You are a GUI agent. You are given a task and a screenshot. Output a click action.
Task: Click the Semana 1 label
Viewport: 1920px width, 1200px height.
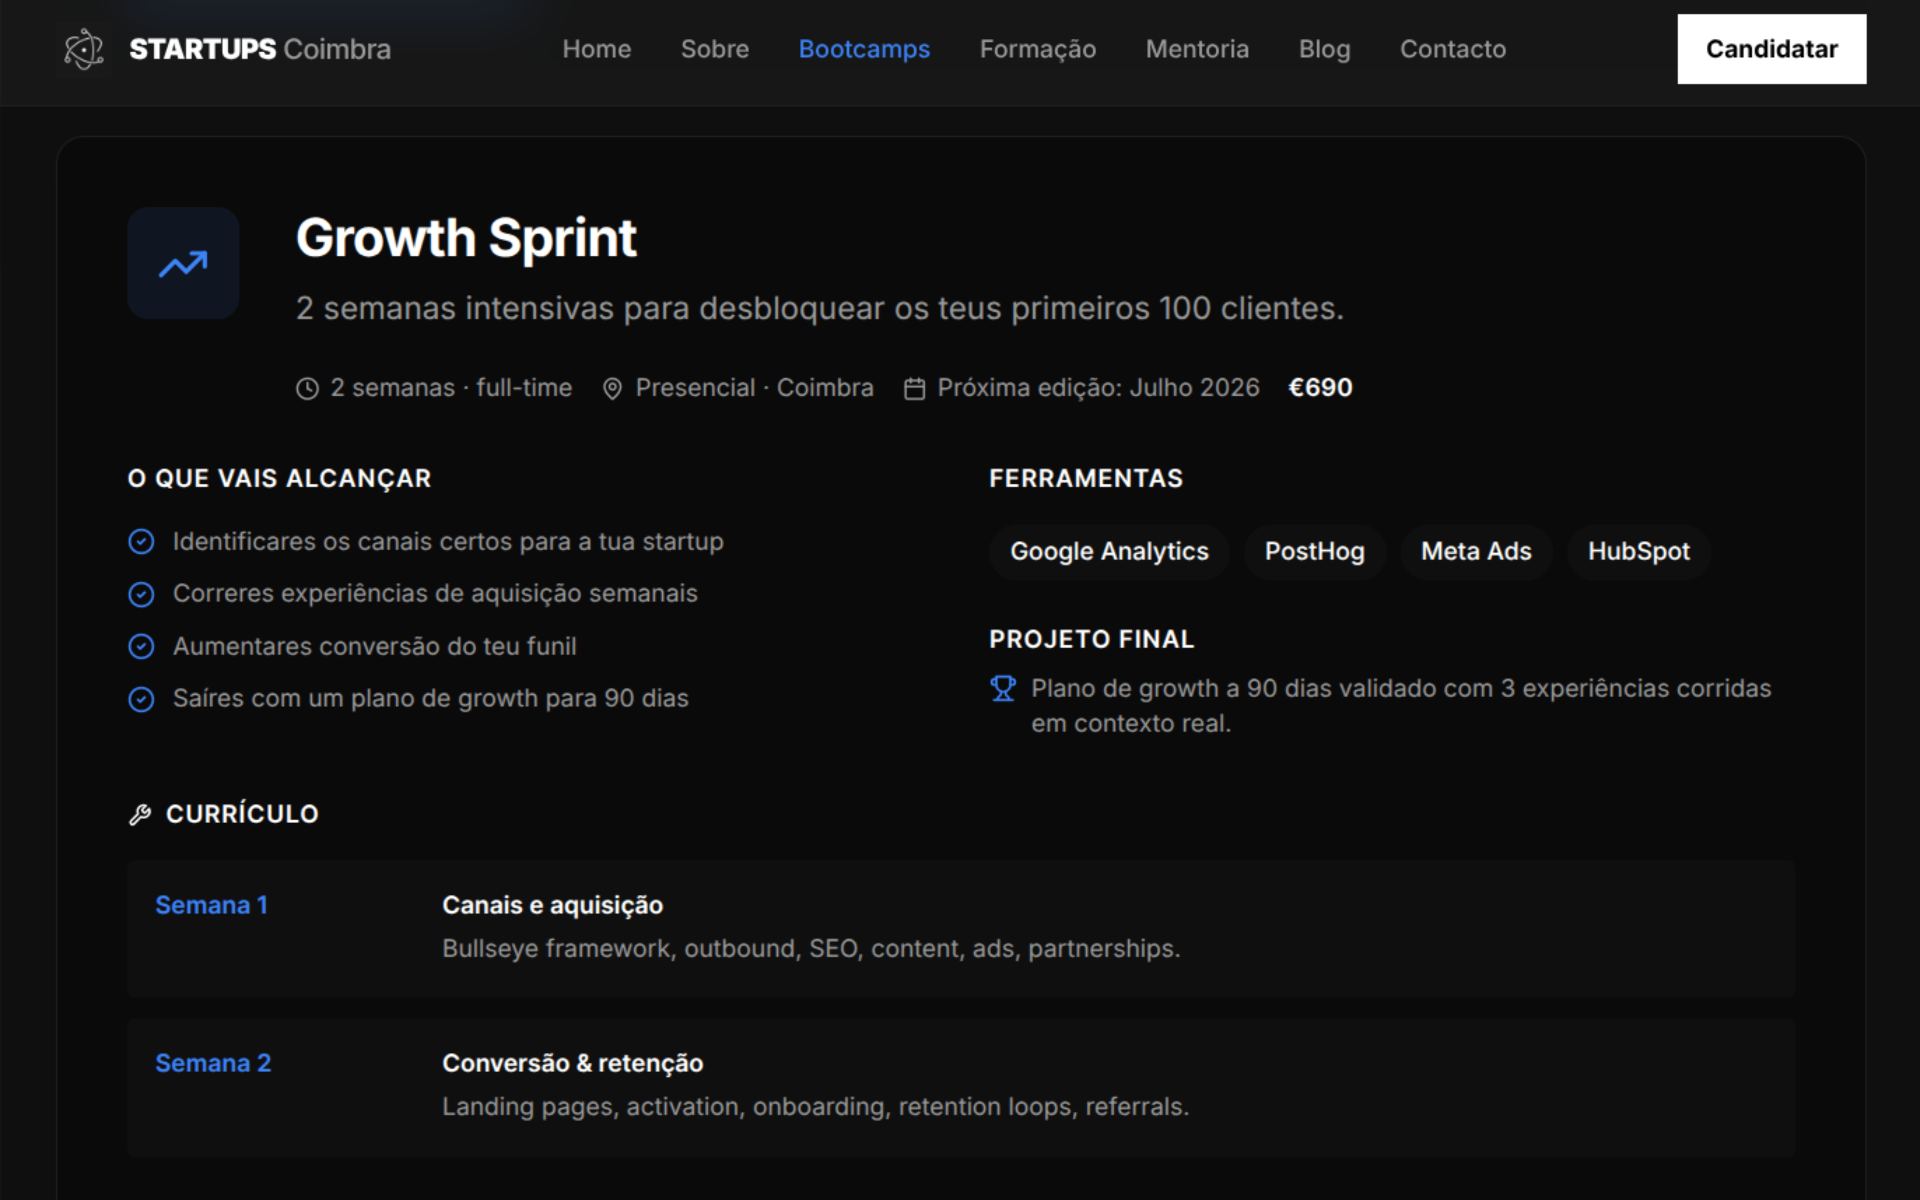211,905
